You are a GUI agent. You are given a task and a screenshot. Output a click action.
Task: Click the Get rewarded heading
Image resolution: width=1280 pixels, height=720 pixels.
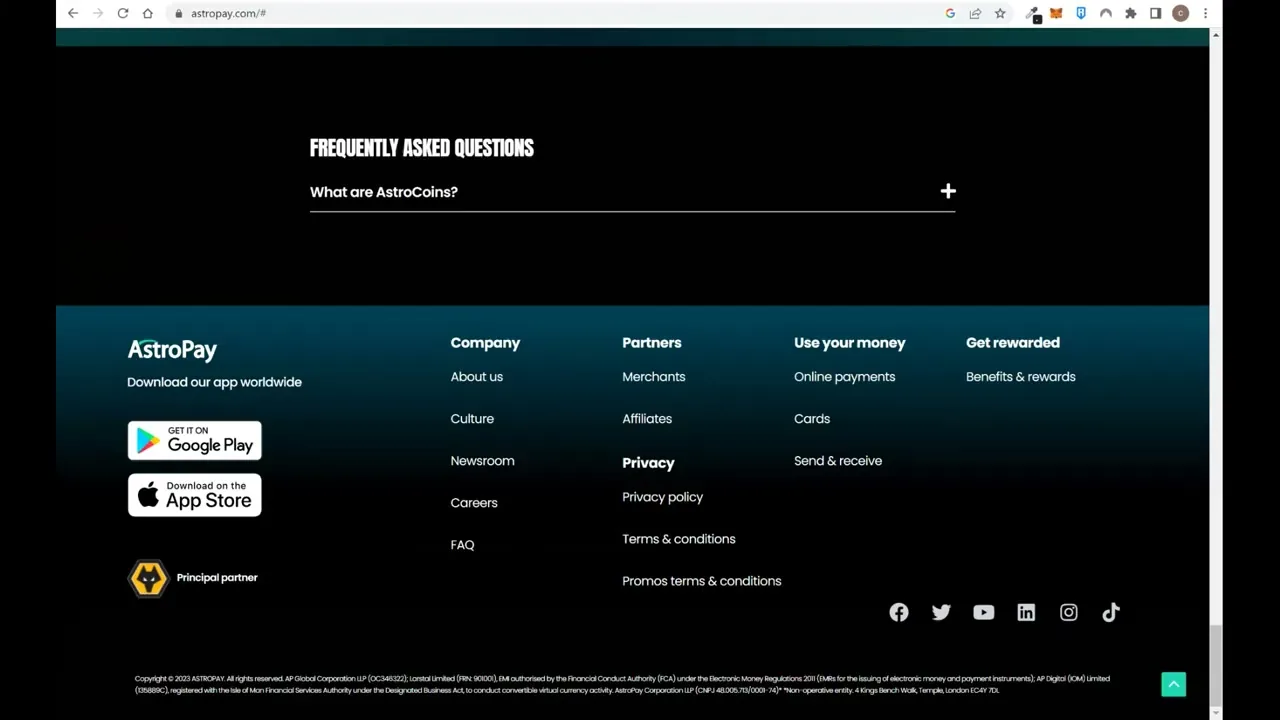(1012, 343)
